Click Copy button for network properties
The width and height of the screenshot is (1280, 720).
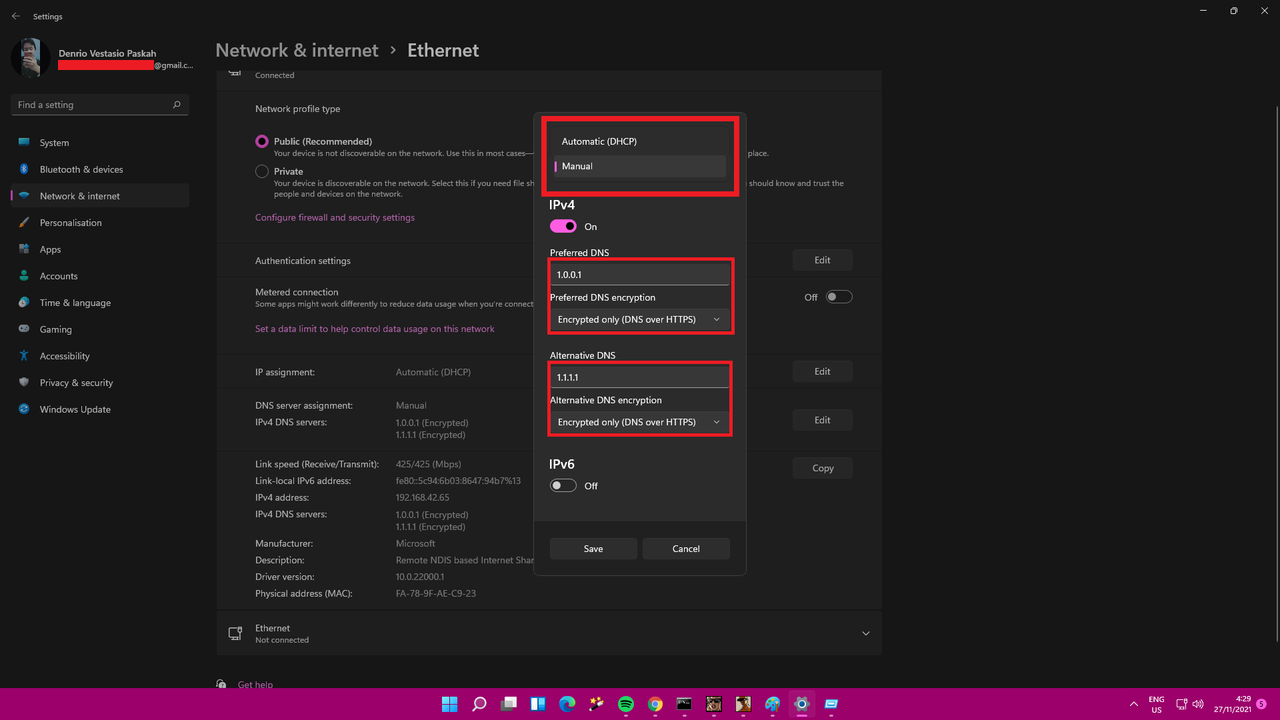[822, 468]
